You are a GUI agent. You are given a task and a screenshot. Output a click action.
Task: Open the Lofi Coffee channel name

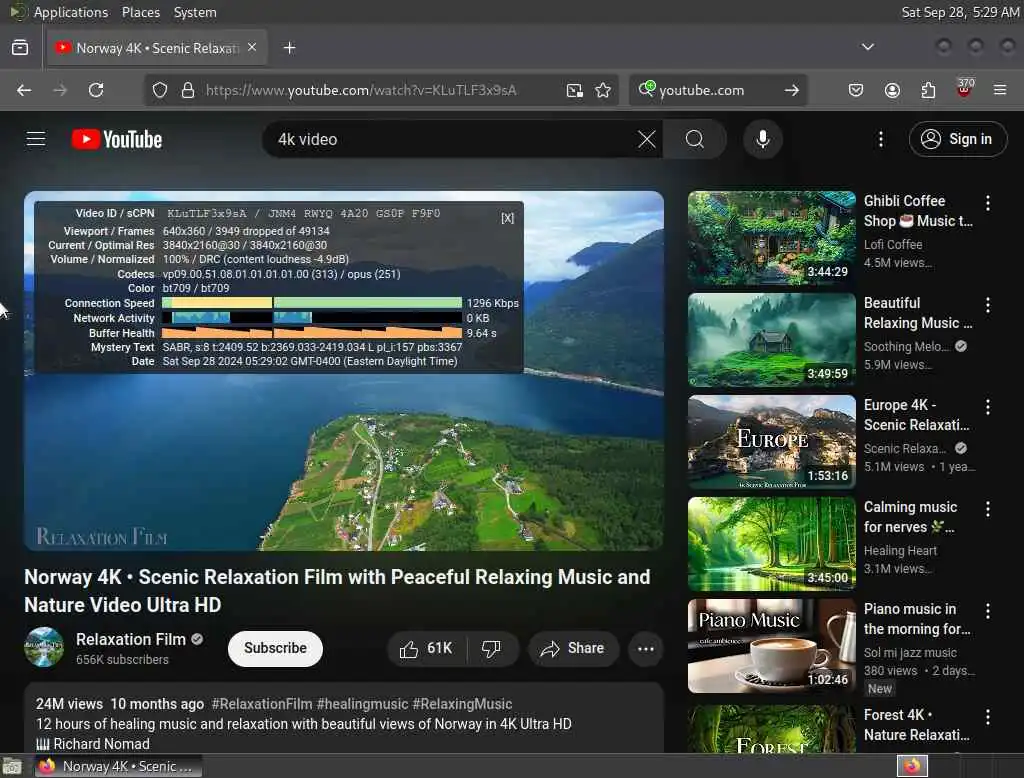pos(893,244)
